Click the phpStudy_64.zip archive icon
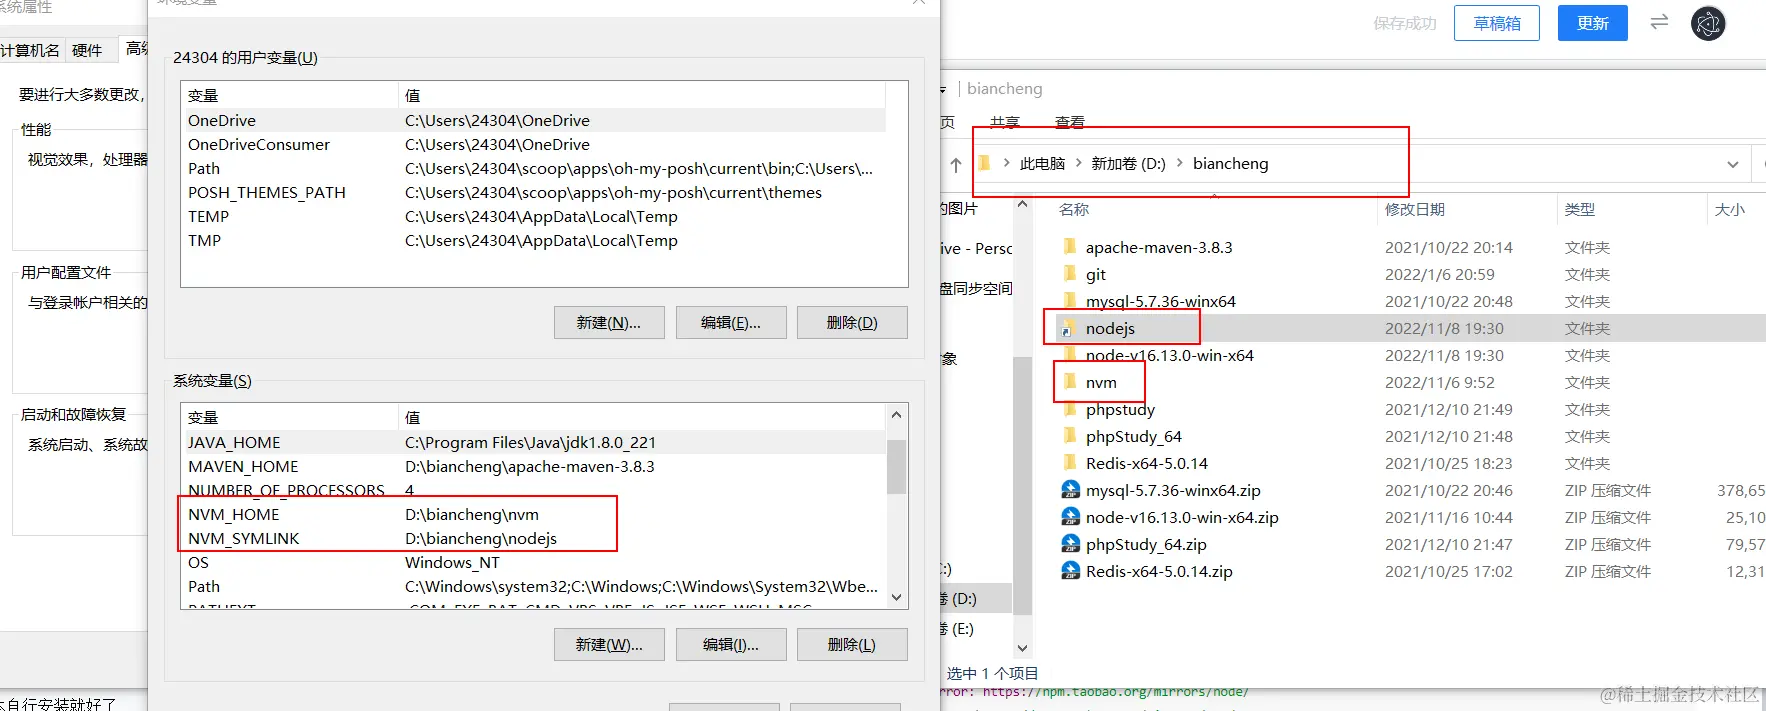This screenshot has width=1766, height=711. click(1070, 544)
